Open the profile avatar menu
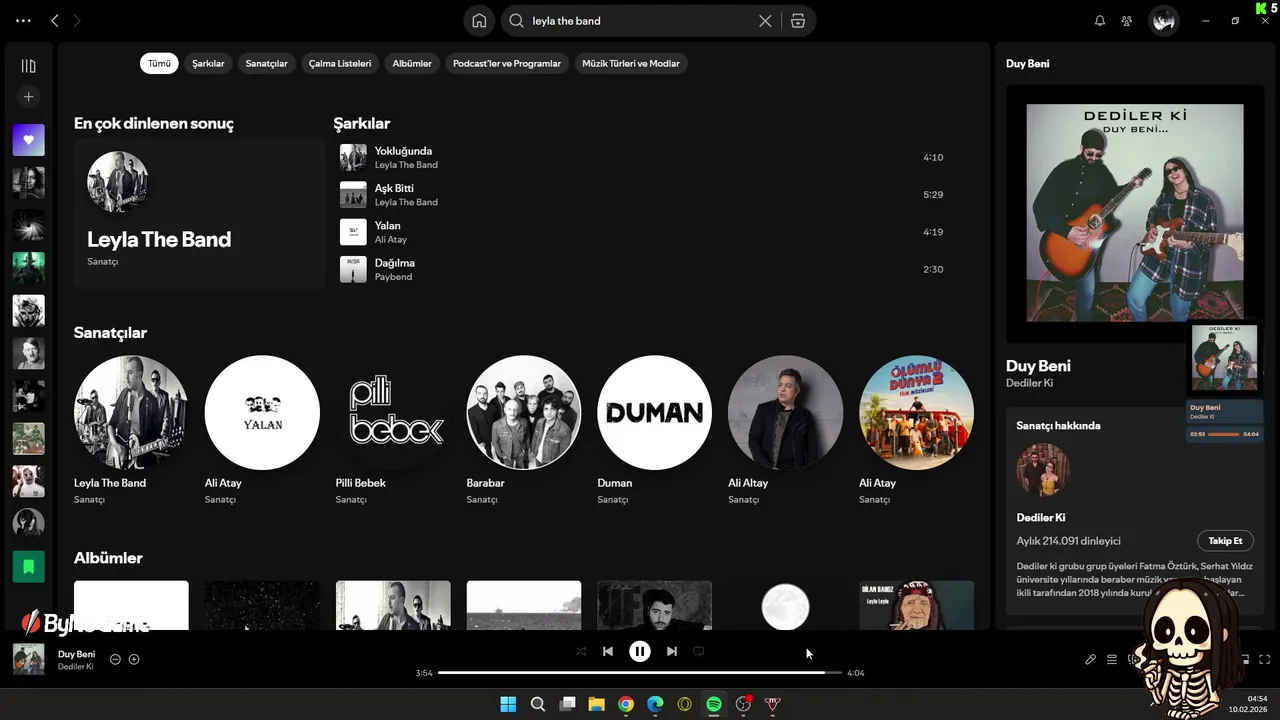 [1163, 21]
